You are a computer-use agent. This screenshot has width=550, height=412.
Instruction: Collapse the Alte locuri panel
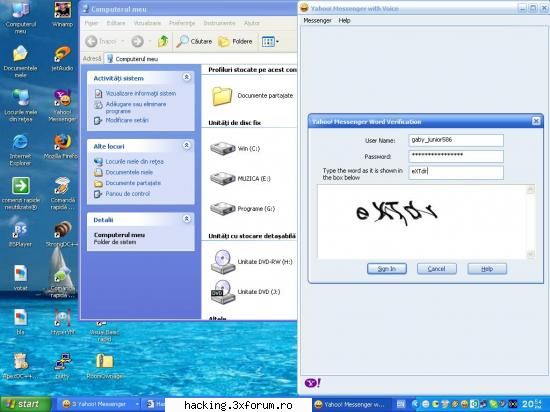point(187,145)
